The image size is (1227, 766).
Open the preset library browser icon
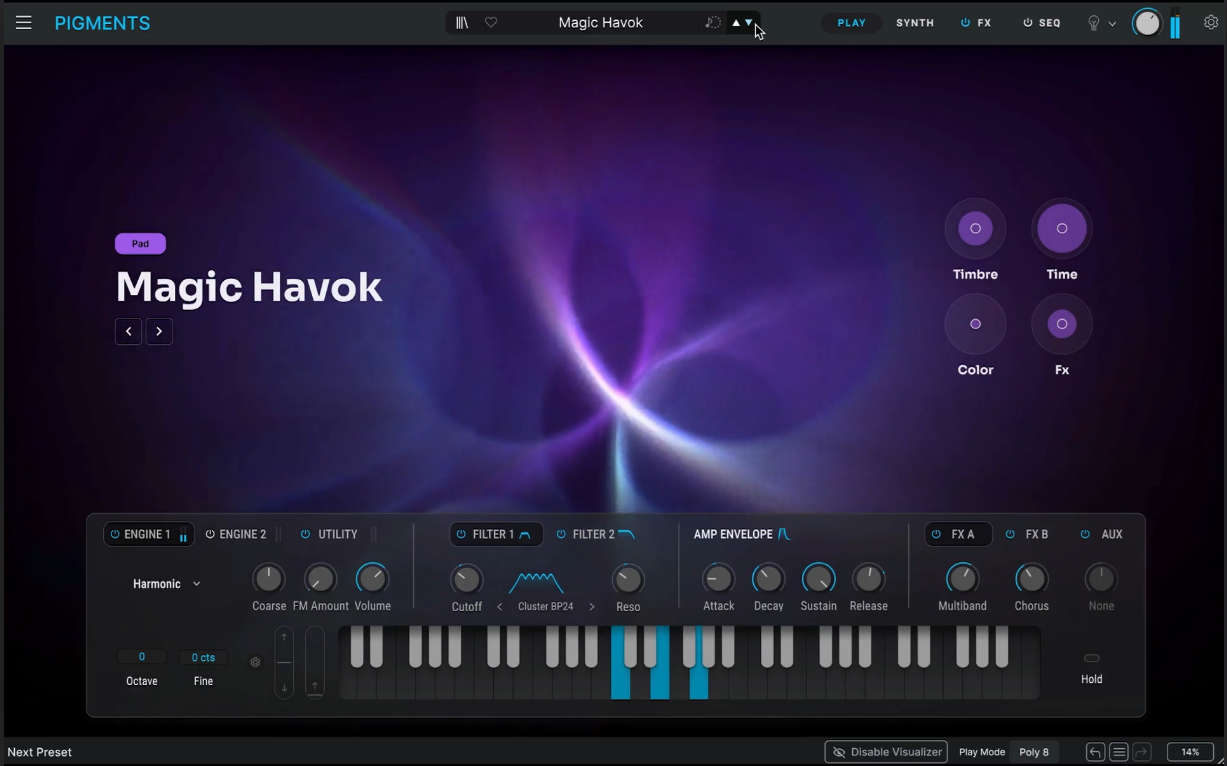coord(462,23)
